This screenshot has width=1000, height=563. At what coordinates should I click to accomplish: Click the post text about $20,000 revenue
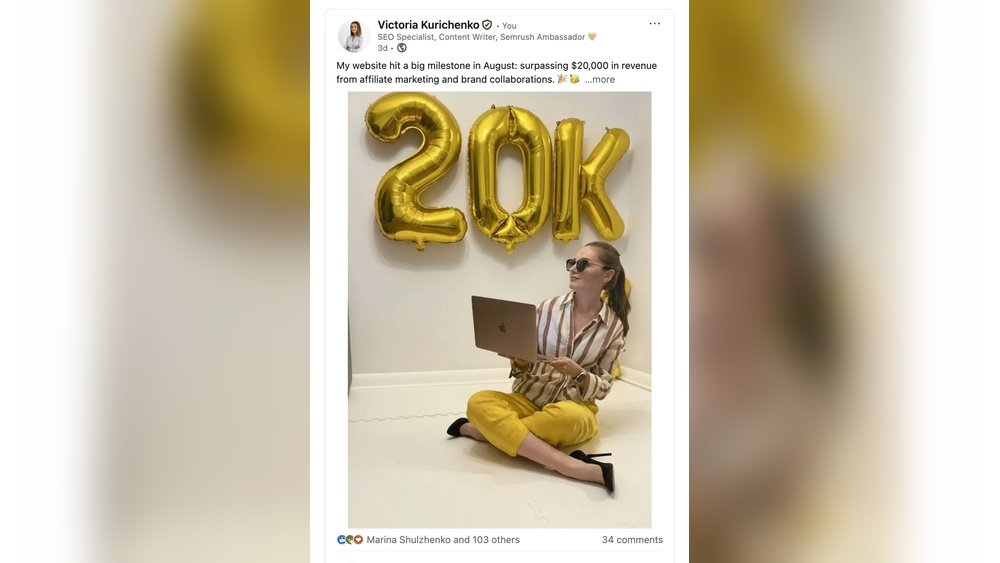[x=496, y=72]
